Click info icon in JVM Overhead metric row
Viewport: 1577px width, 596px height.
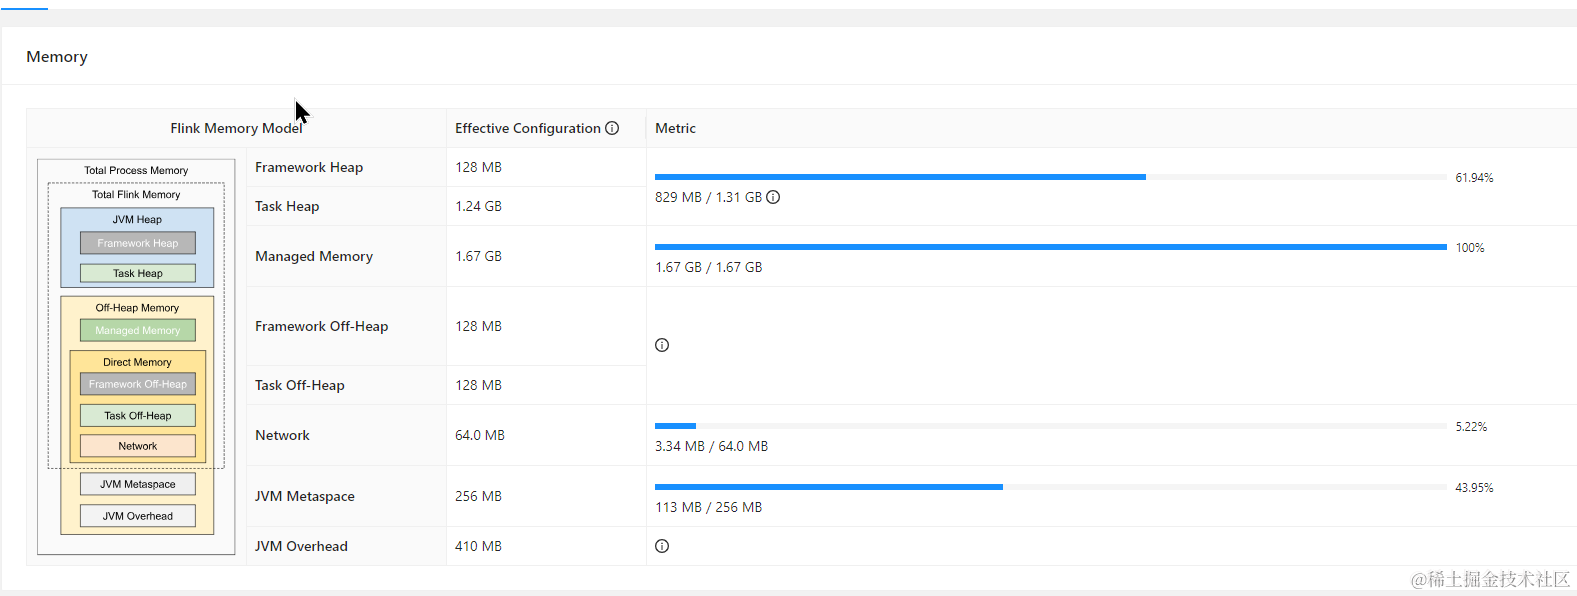(662, 546)
